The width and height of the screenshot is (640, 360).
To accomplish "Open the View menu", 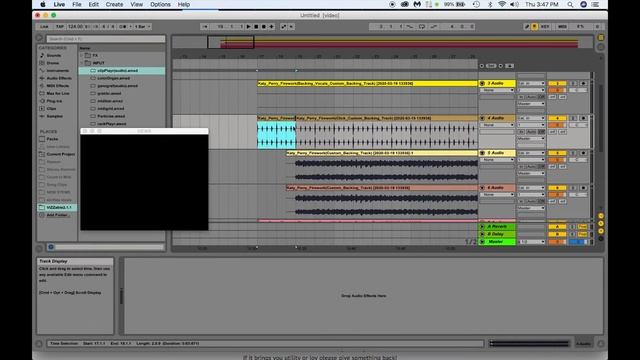I will pyautogui.click(x=136, y=4).
